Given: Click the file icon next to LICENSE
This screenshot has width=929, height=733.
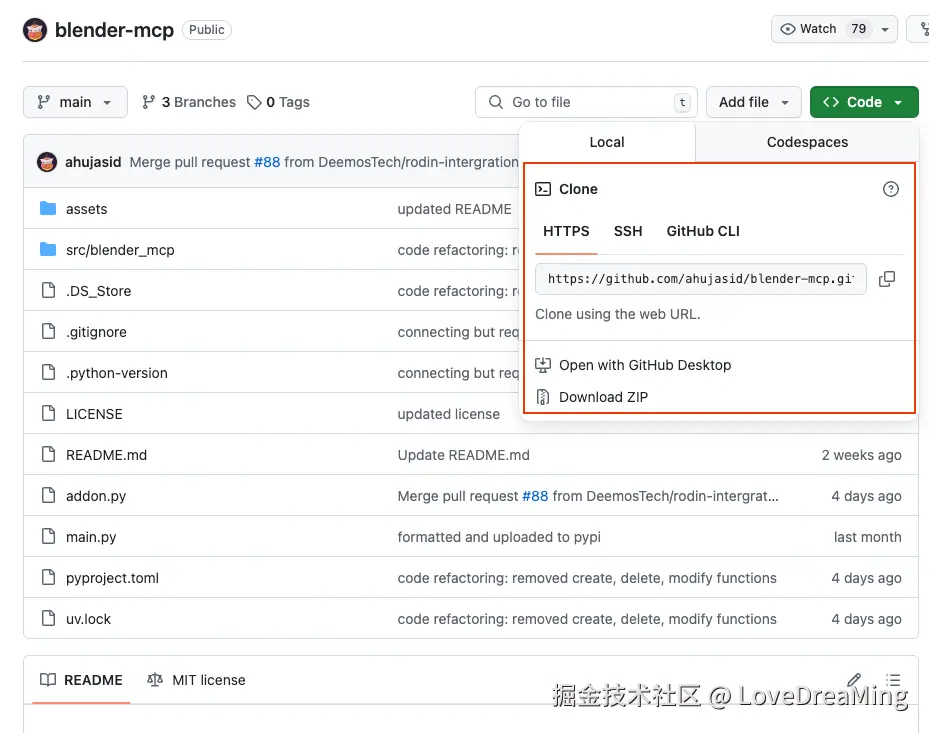Looking at the screenshot, I should point(49,413).
